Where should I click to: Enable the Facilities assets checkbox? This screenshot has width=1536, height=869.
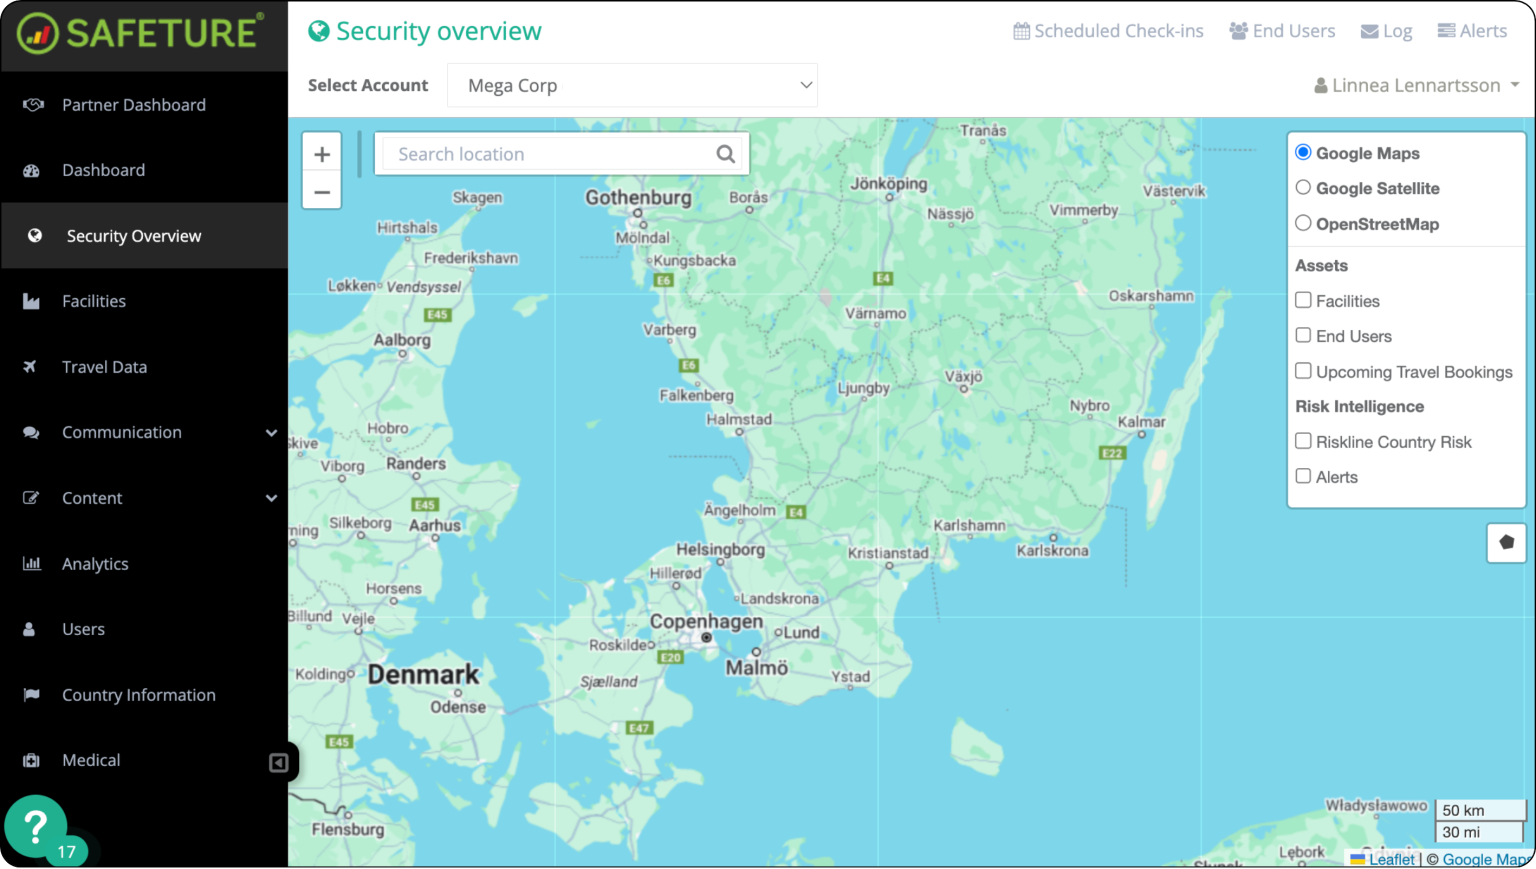(x=1303, y=300)
